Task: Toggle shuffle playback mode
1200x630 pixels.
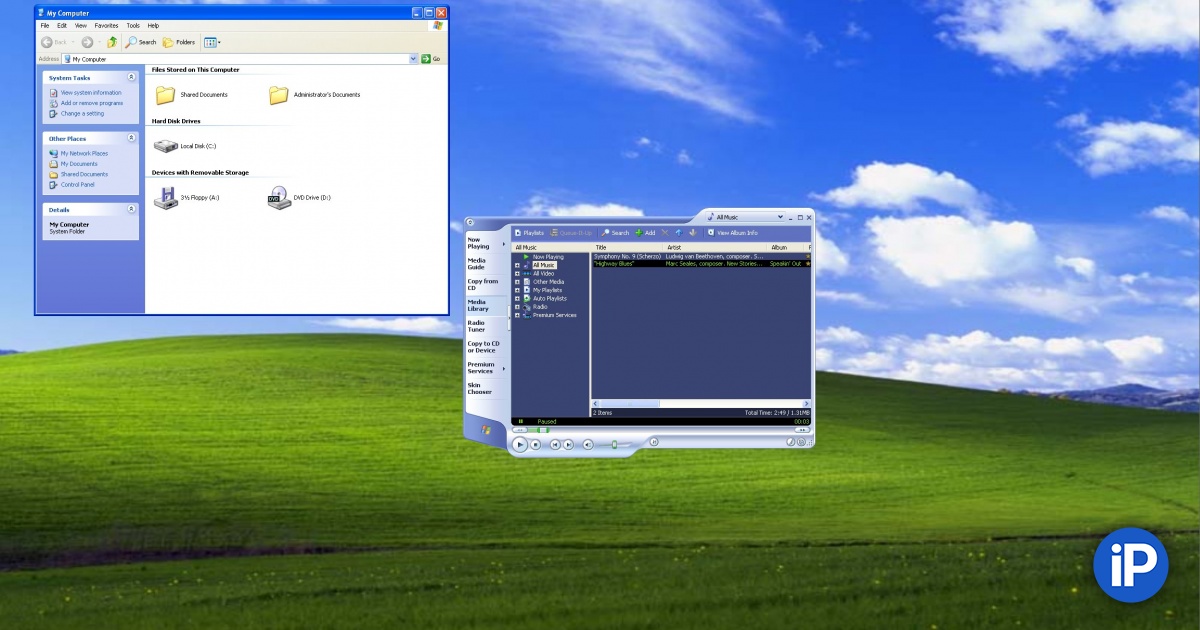Action: (654, 441)
